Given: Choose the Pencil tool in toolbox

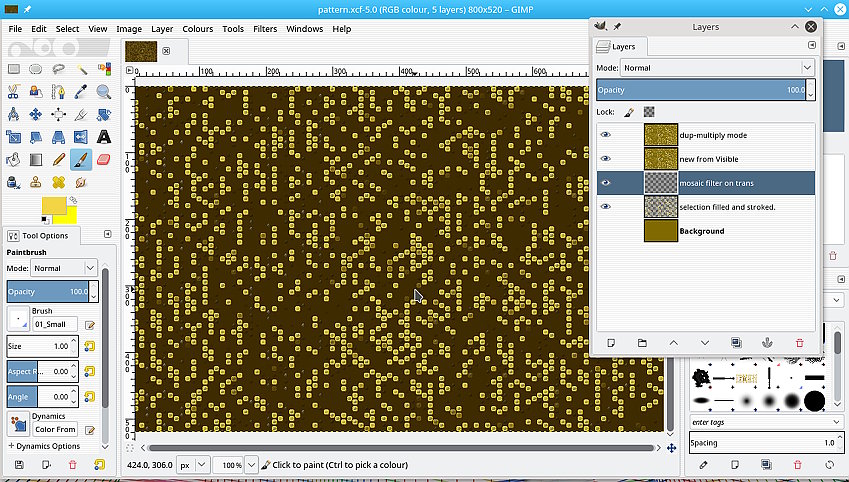Looking at the screenshot, I should coord(60,159).
